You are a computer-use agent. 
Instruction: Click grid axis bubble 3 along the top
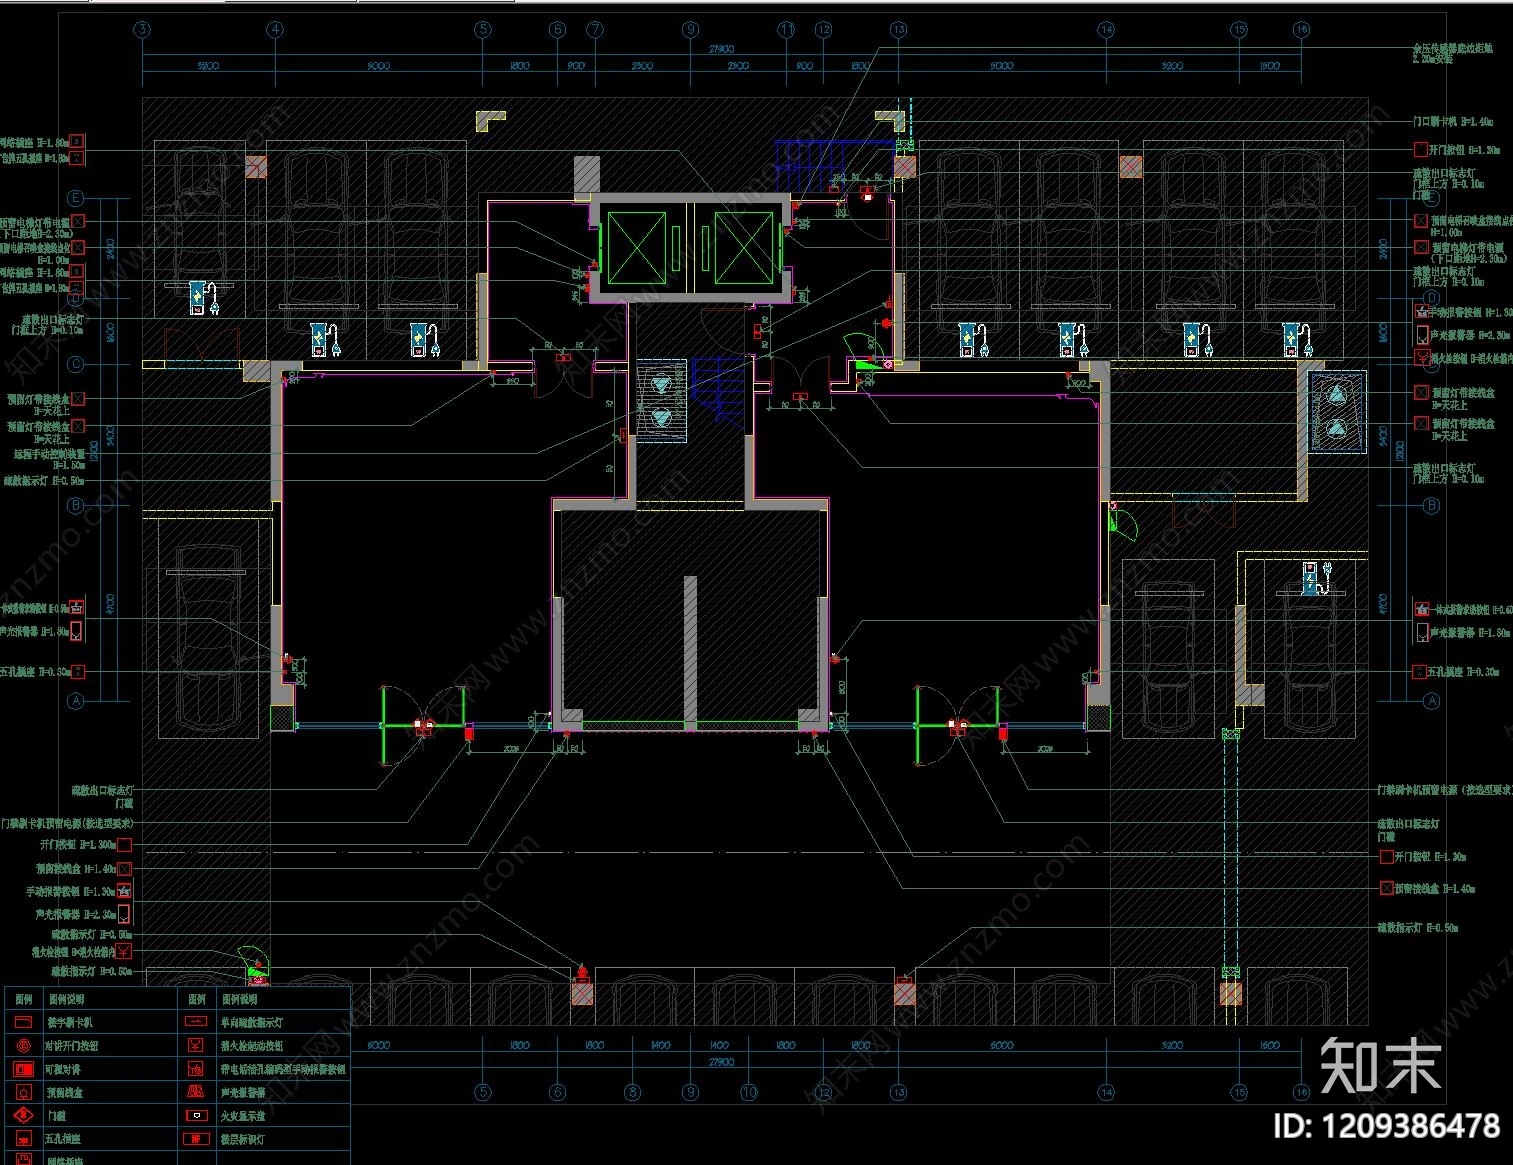pyautogui.click(x=142, y=30)
